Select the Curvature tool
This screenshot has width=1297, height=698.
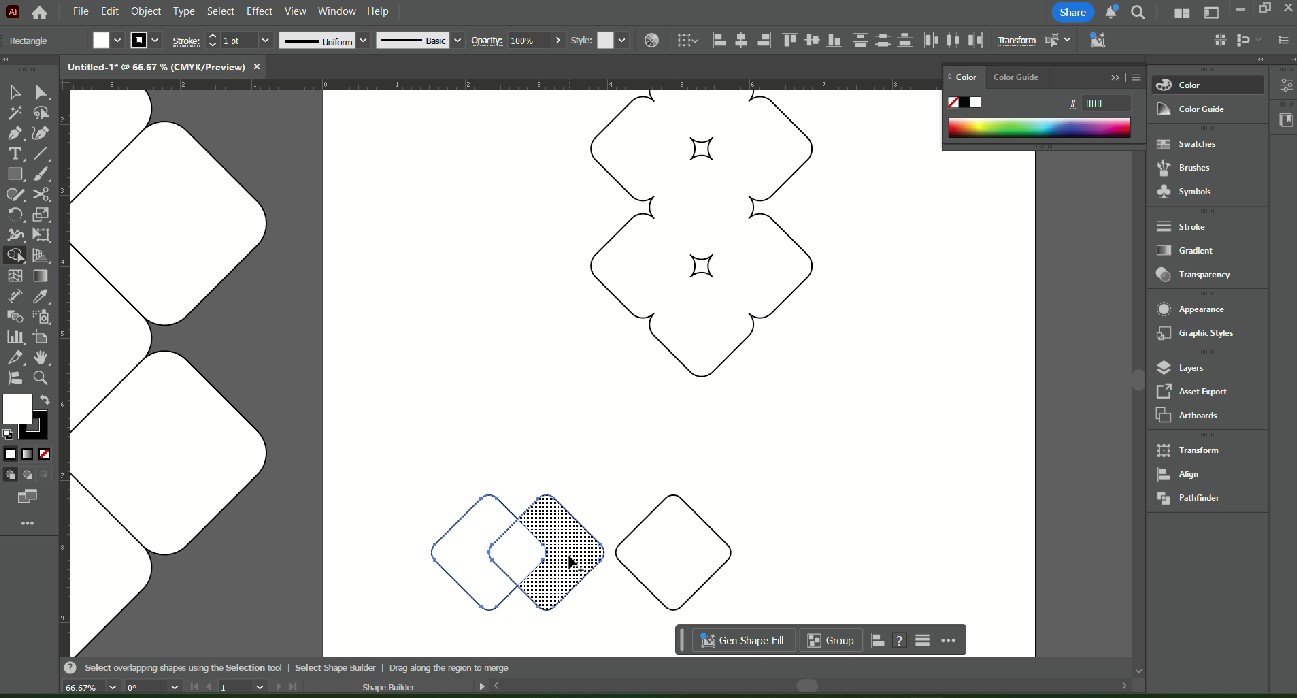click(x=41, y=133)
